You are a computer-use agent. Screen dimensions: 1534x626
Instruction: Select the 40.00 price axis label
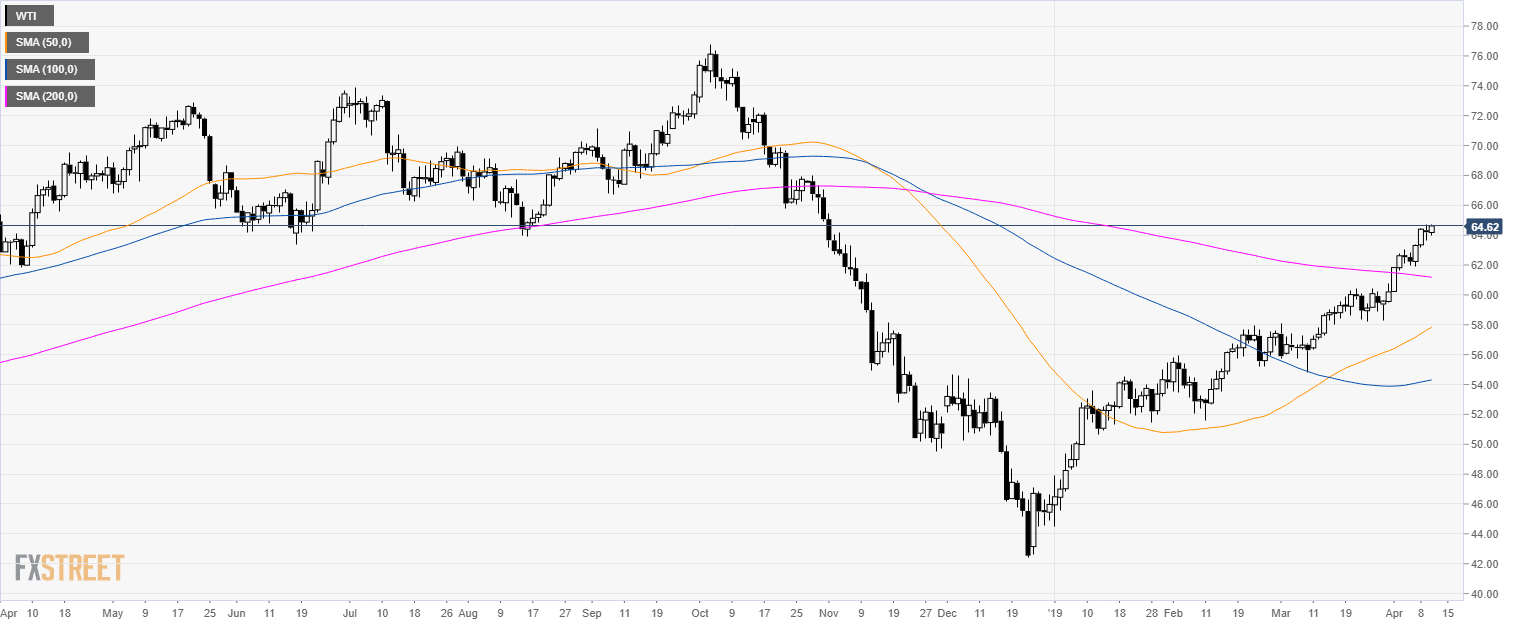coord(1483,594)
